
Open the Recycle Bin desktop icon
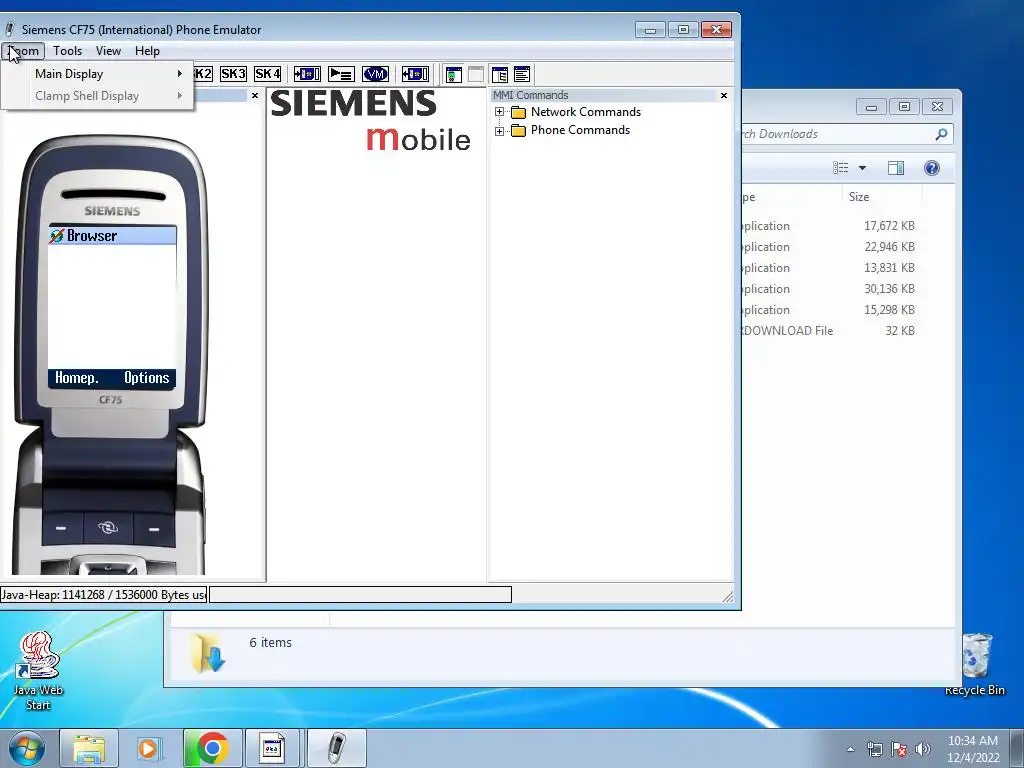pos(975,664)
